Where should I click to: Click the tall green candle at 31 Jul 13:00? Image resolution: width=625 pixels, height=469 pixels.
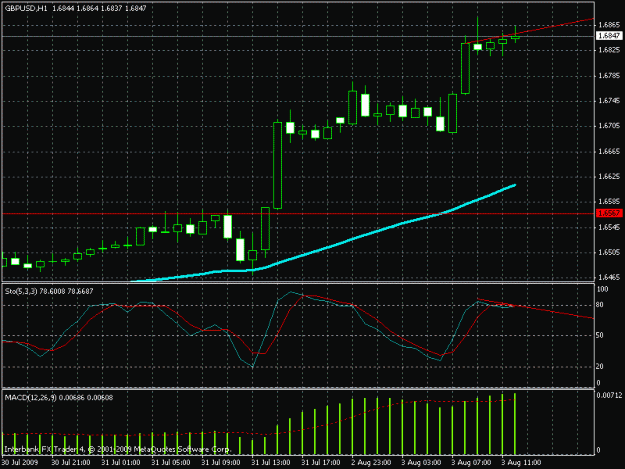click(x=277, y=165)
